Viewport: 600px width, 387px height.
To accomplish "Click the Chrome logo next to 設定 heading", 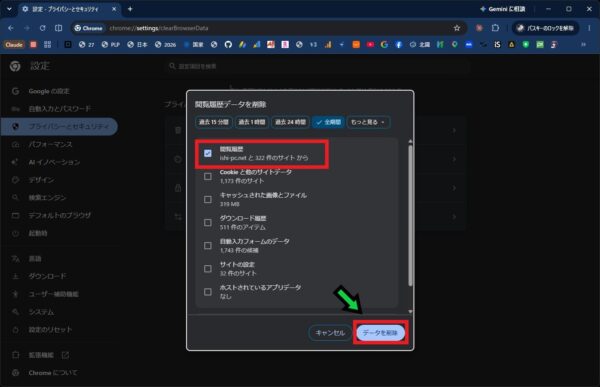I will tap(15, 66).
